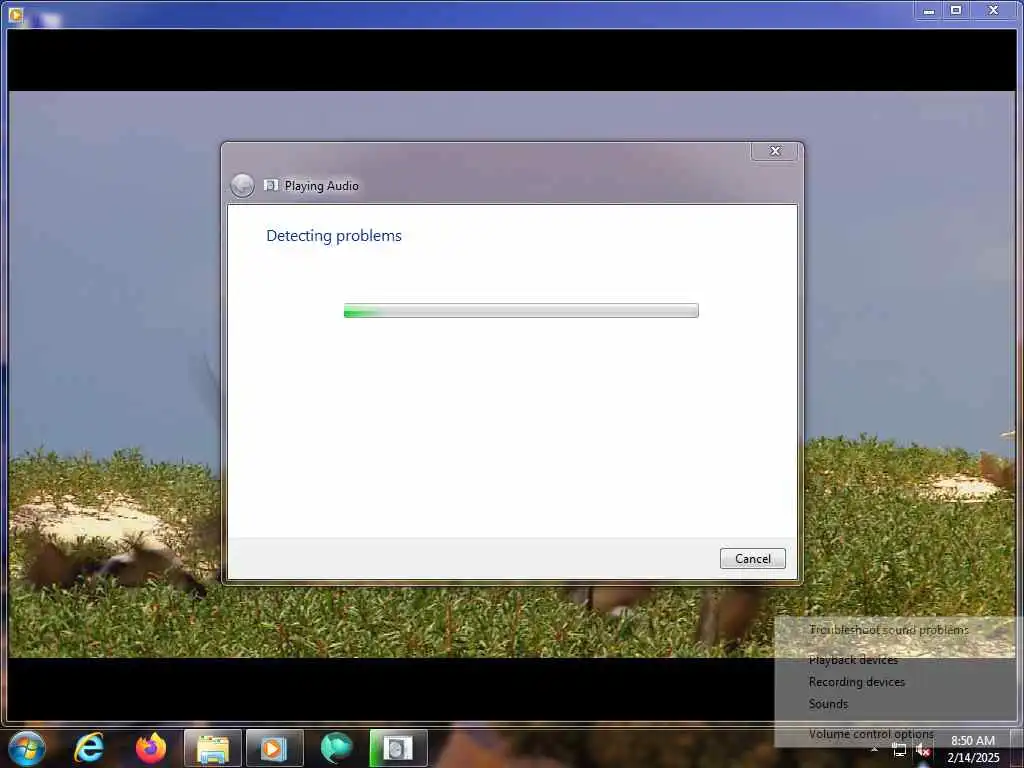The image size is (1024, 768).
Task: Close the Playing Audio troubleshooter dialog
Action: click(775, 151)
